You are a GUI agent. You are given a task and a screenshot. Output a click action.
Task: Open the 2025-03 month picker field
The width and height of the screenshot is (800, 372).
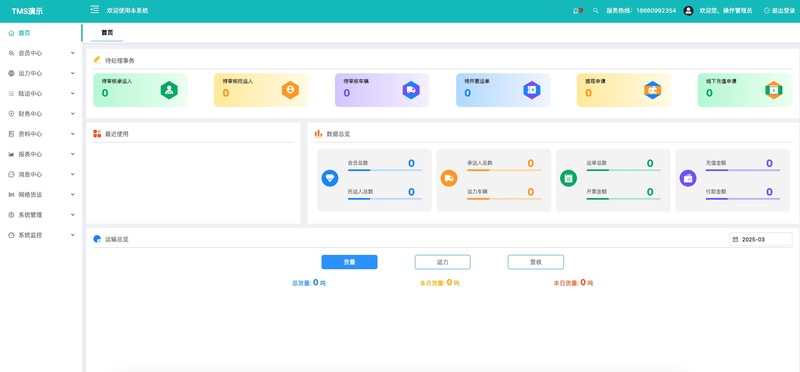[760, 239]
